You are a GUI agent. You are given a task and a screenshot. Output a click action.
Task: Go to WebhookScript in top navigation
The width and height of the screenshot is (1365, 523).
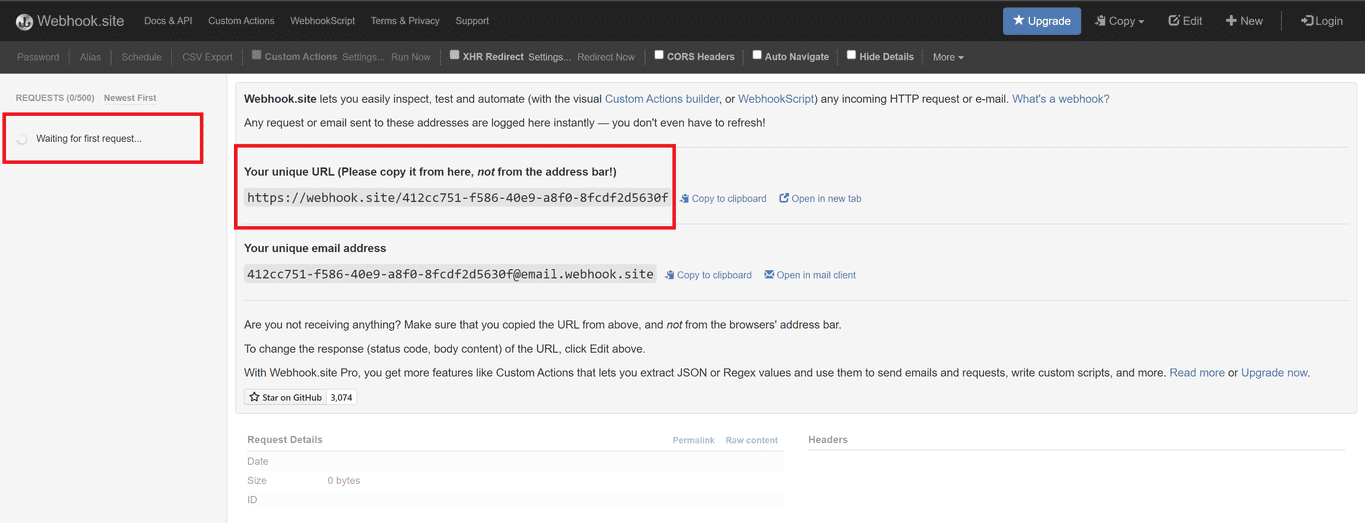pyautogui.click(x=322, y=21)
